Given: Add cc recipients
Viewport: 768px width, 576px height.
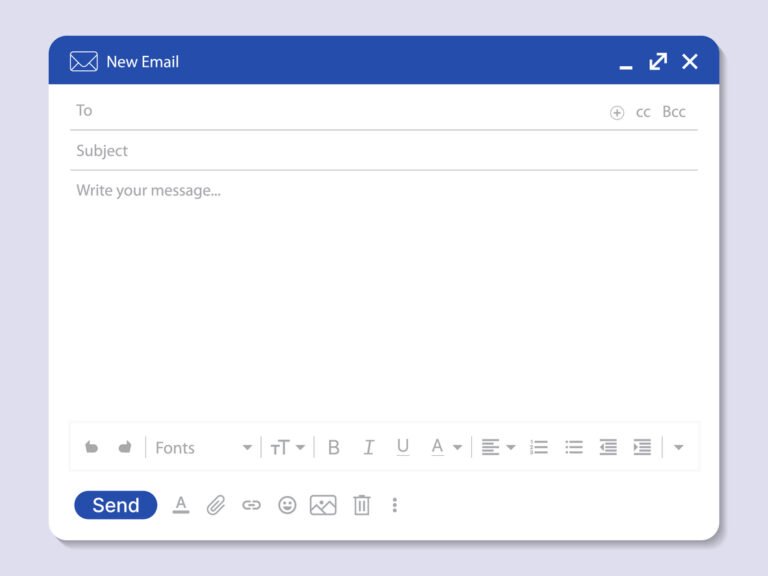Looking at the screenshot, I should (x=643, y=112).
